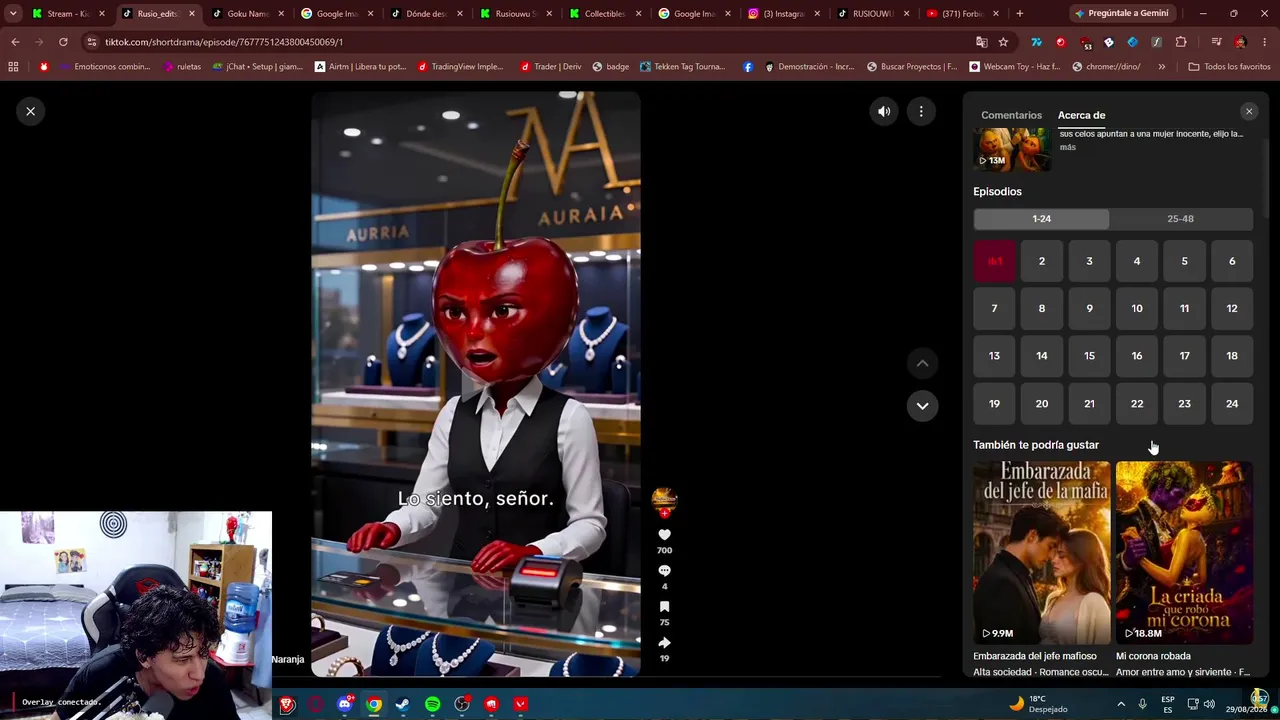Play episode 19
Screen dimensions: 1280x720
coord(994,404)
